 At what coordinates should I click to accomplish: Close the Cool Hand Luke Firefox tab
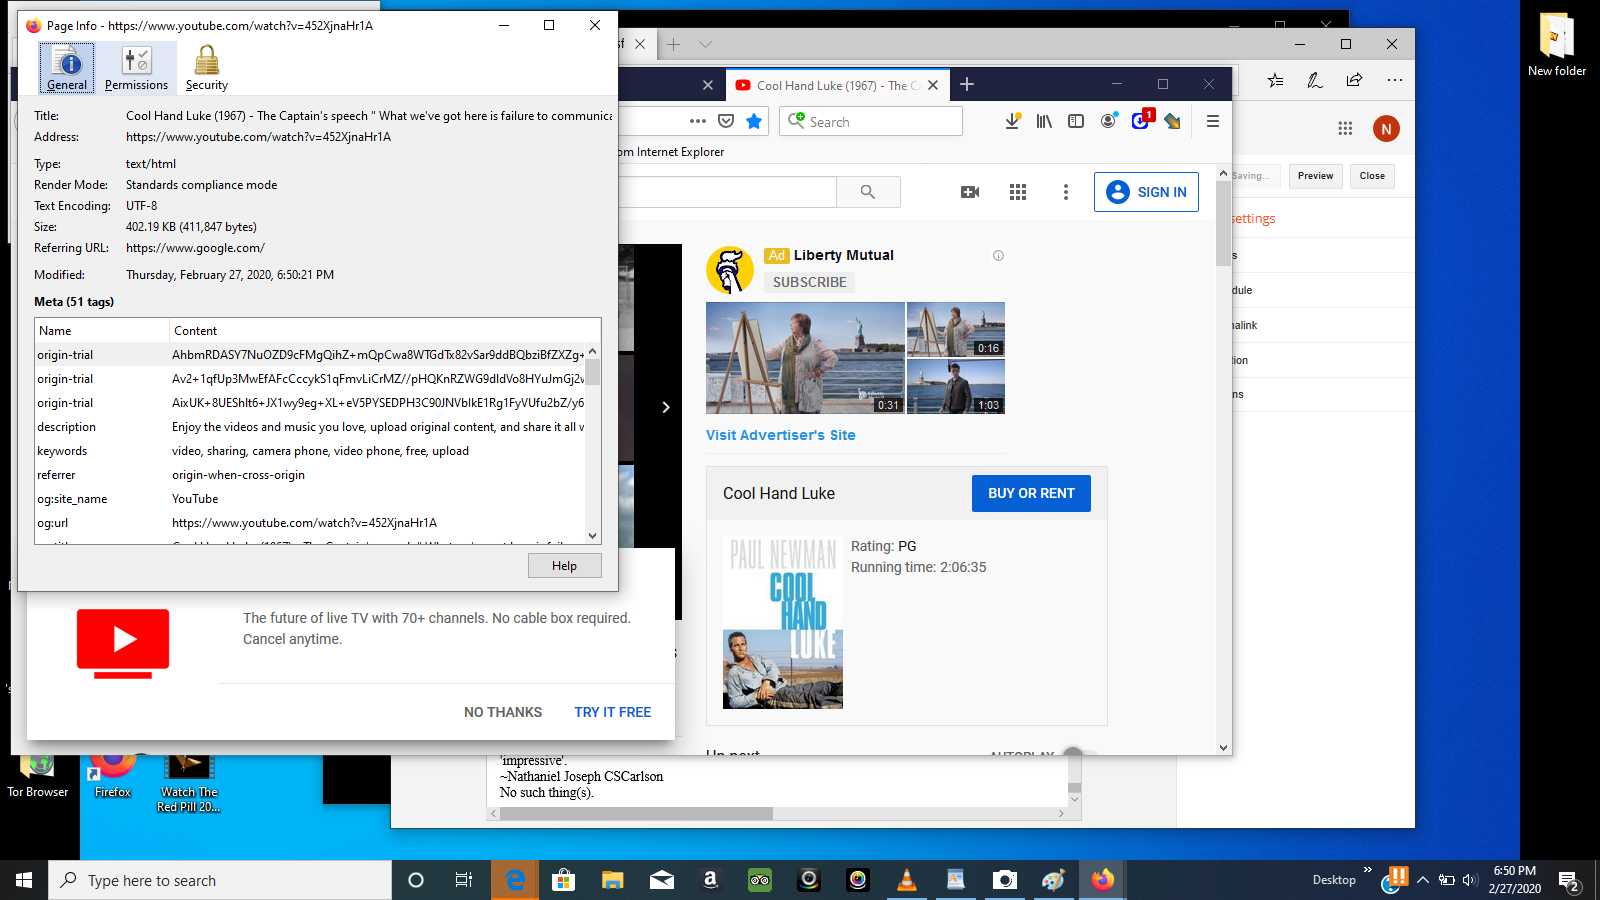point(933,86)
